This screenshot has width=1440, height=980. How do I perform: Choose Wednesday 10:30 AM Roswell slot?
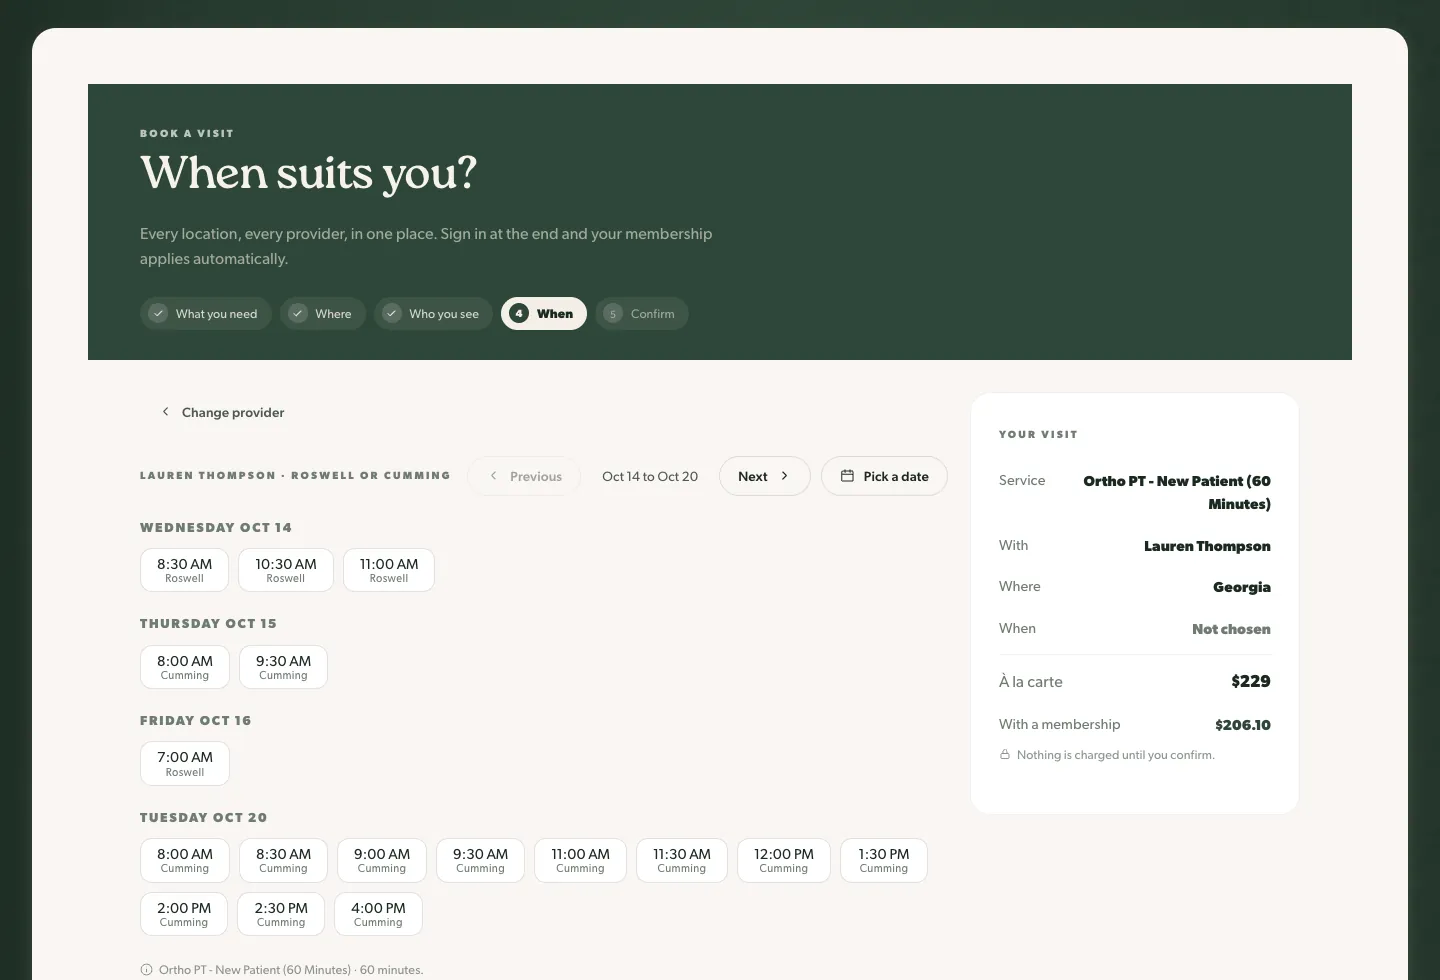tap(286, 570)
